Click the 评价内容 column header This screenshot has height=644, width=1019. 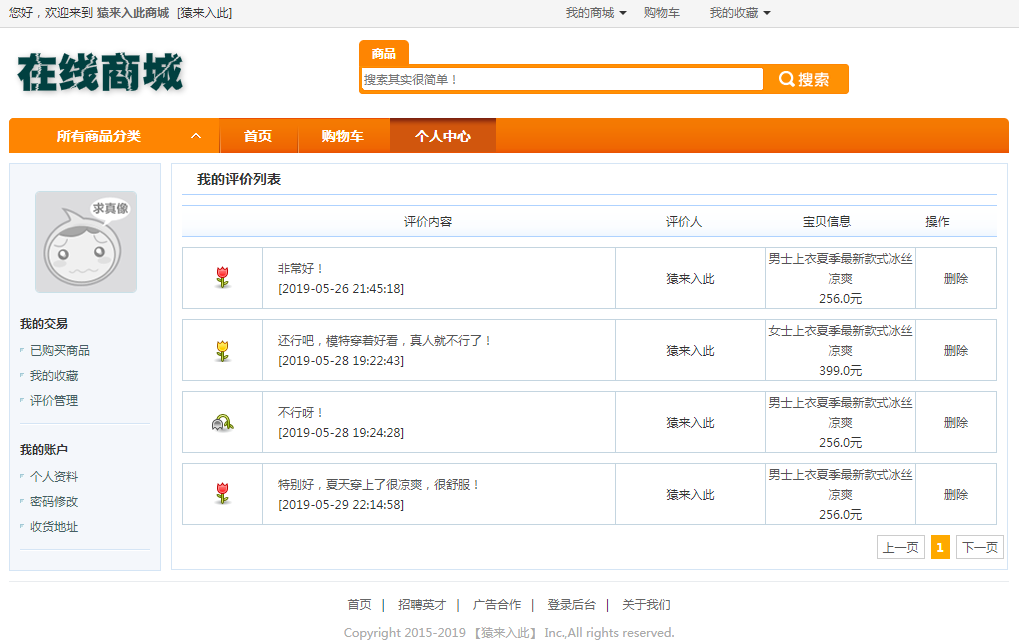click(428, 222)
